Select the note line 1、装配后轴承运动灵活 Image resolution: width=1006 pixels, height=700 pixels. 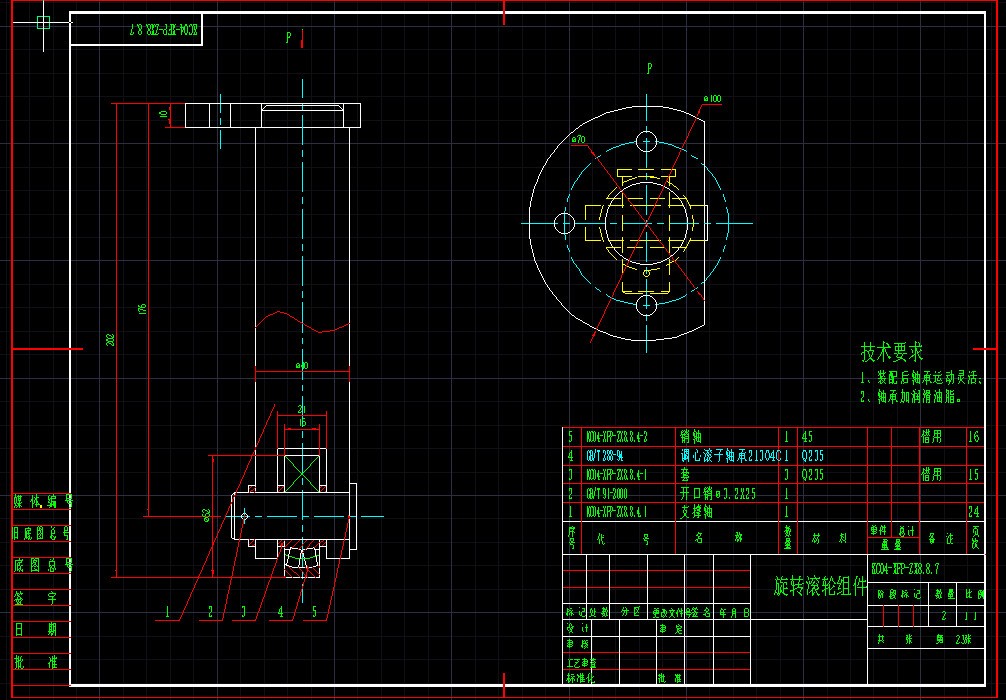click(x=921, y=378)
